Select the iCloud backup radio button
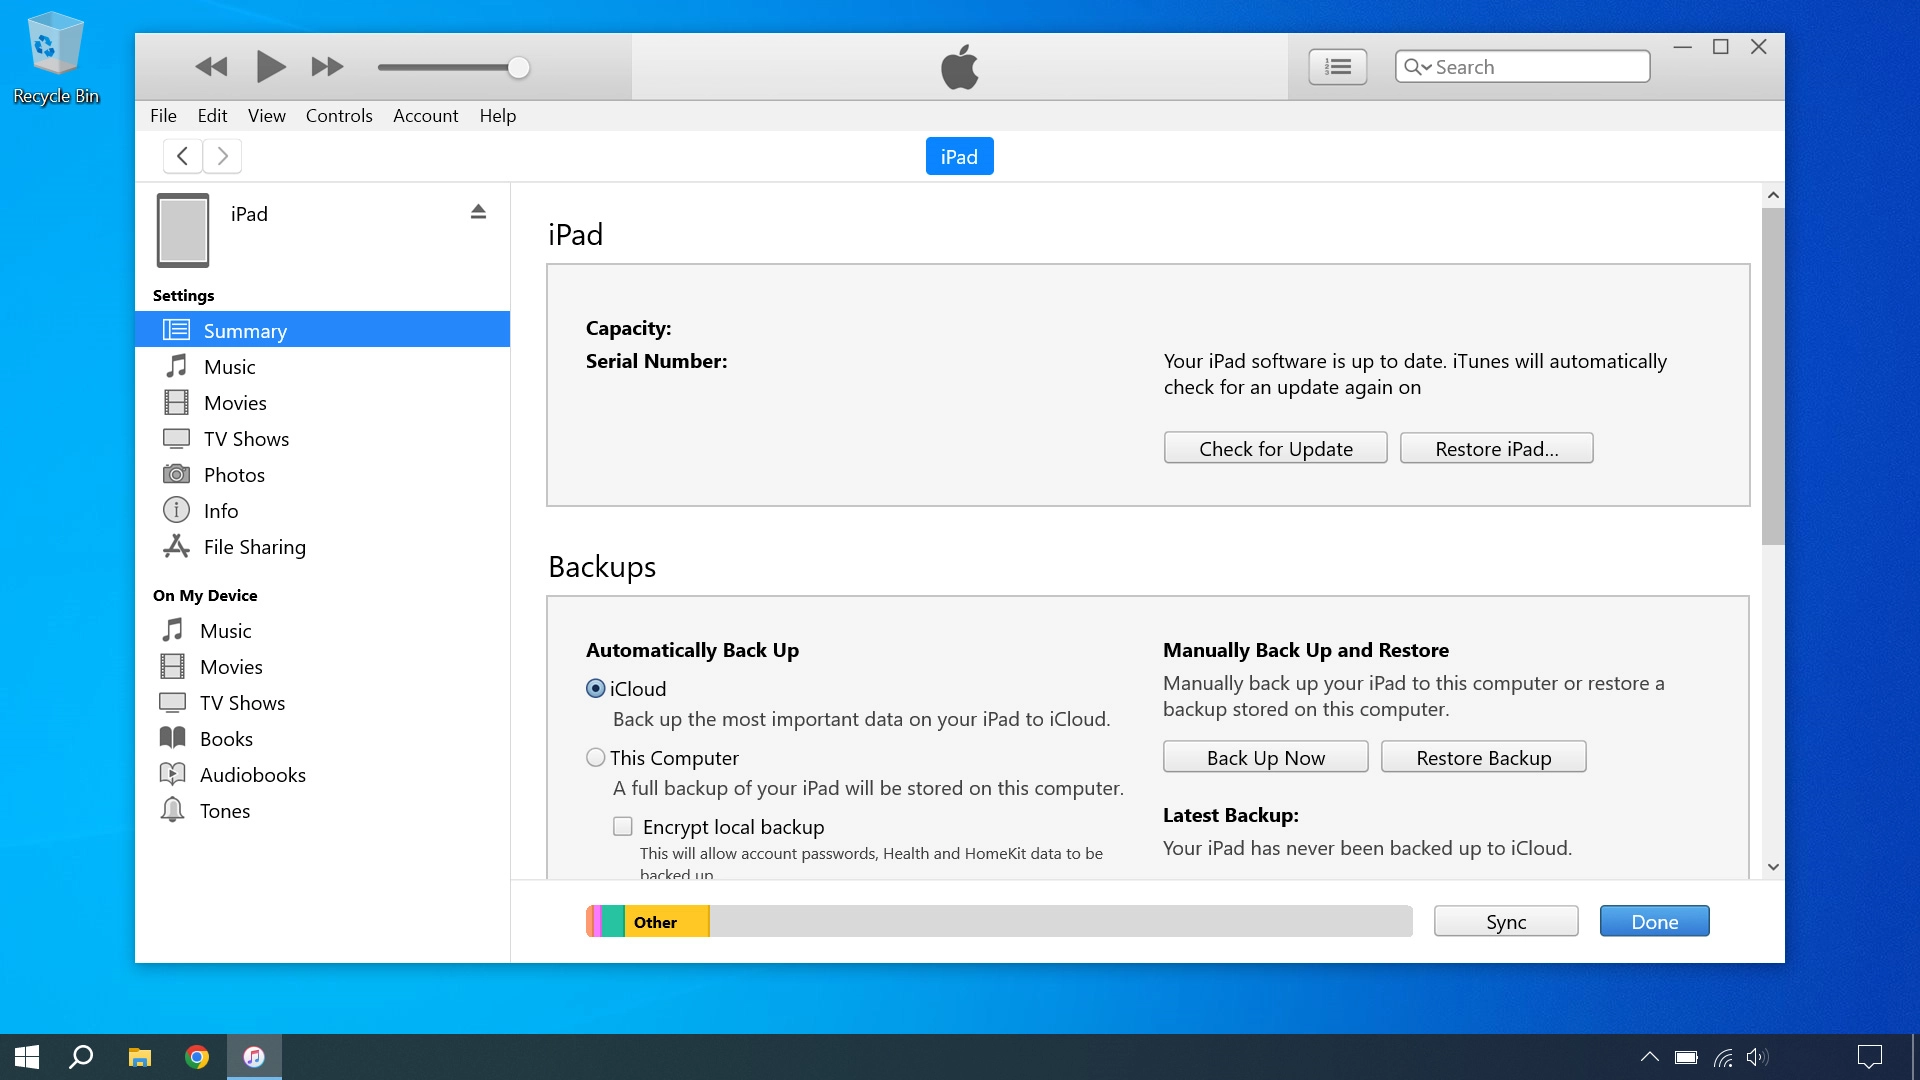The height and width of the screenshot is (1080, 1920). point(596,689)
